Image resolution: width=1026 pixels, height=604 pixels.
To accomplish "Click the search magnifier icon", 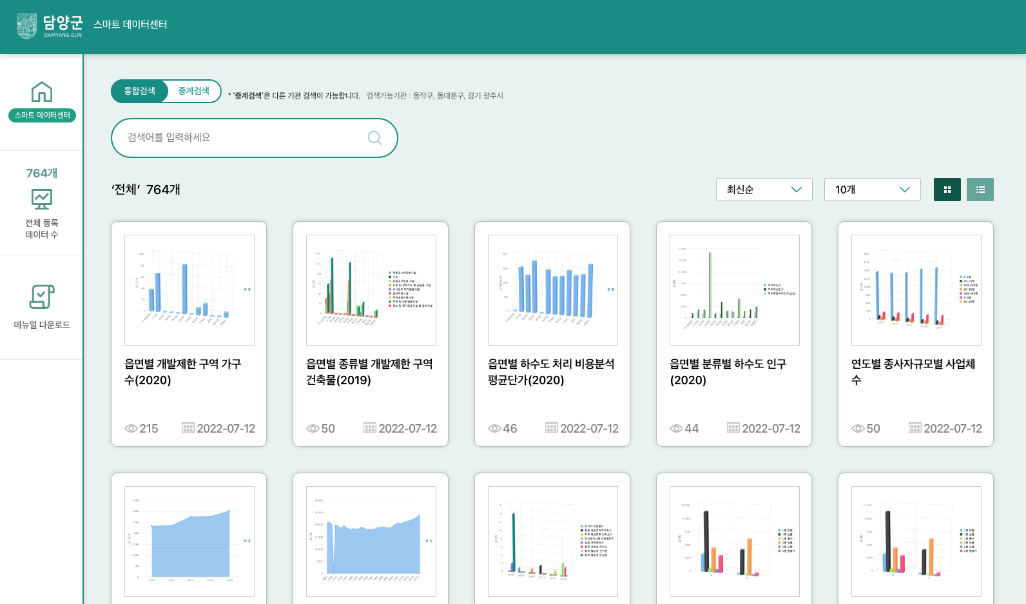I will 374,137.
